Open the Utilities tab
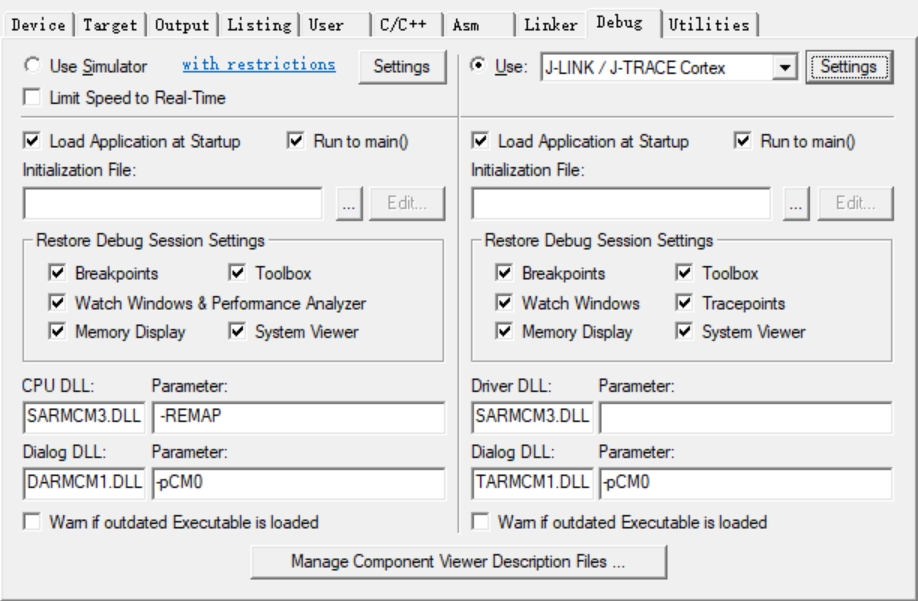Image resolution: width=918 pixels, height=601 pixels. [711, 24]
